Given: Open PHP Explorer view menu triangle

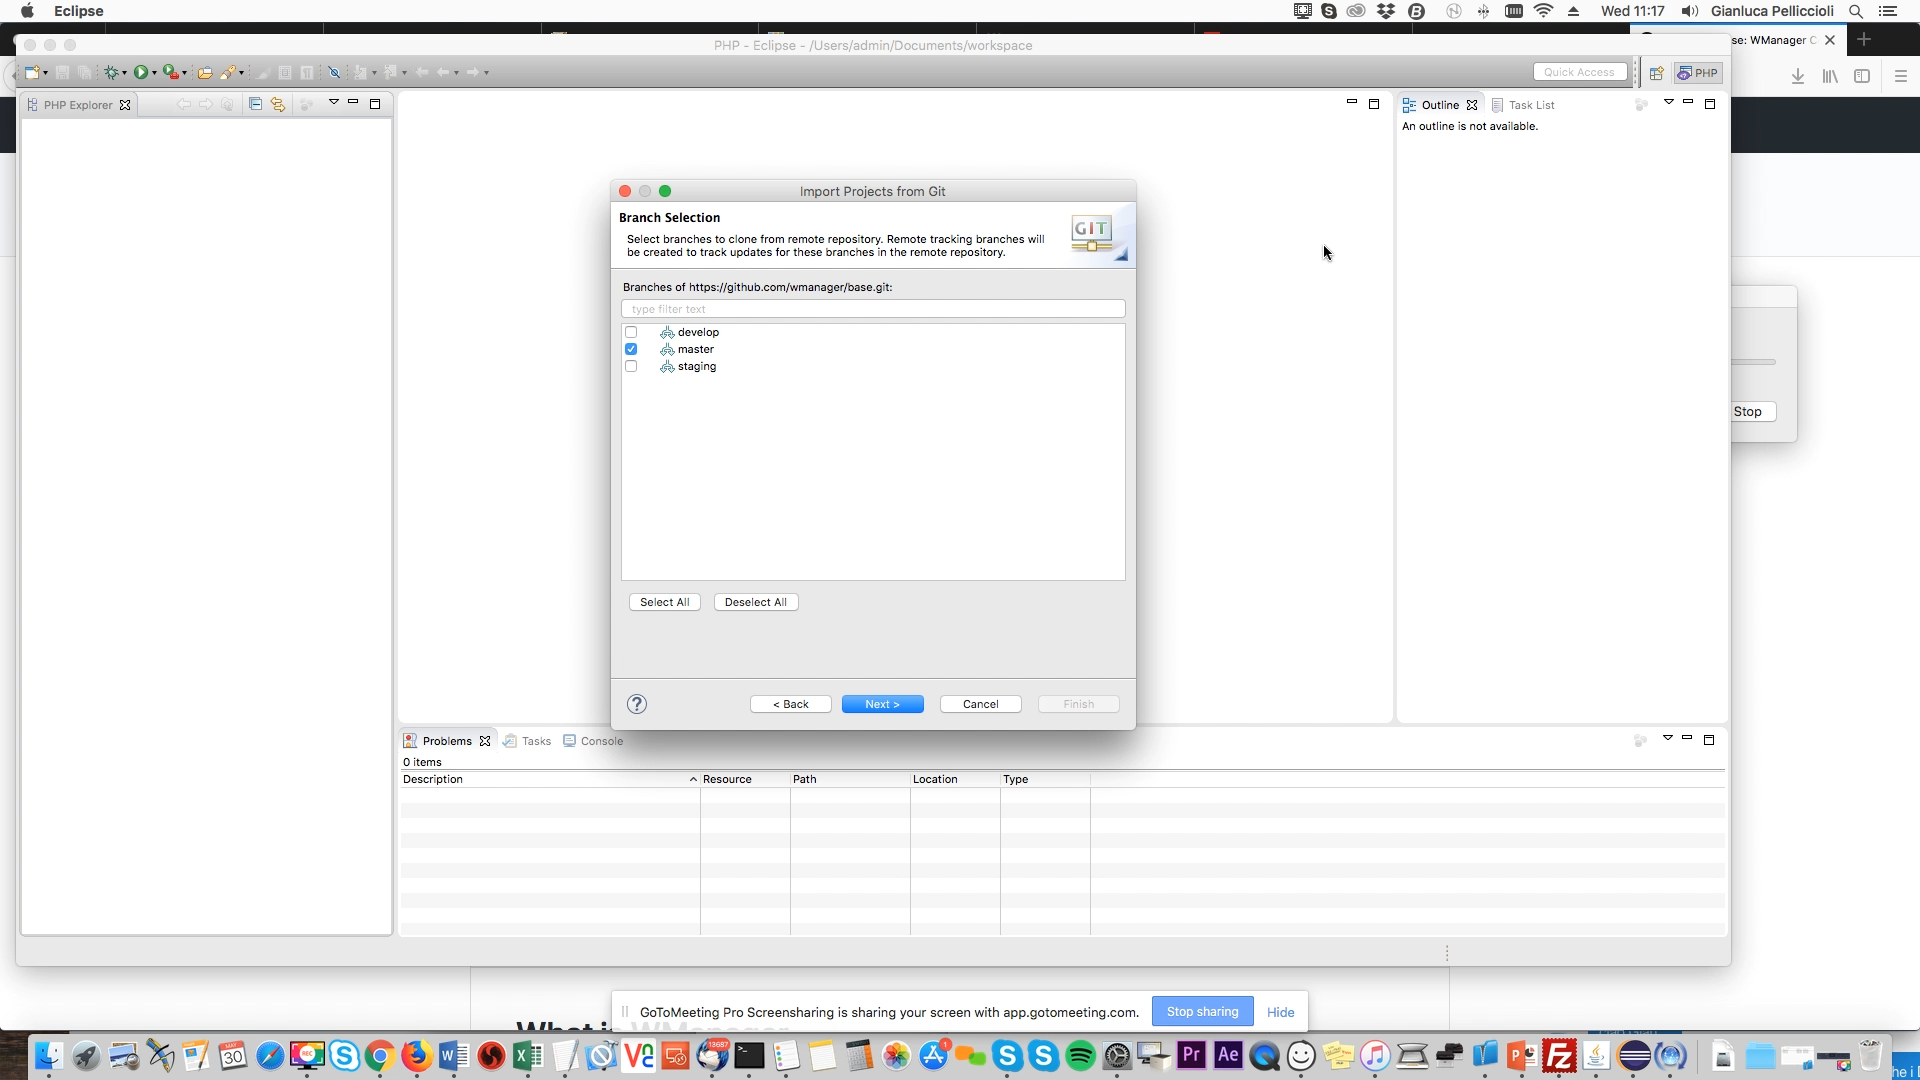Looking at the screenshot, I should tap(334, 102).
